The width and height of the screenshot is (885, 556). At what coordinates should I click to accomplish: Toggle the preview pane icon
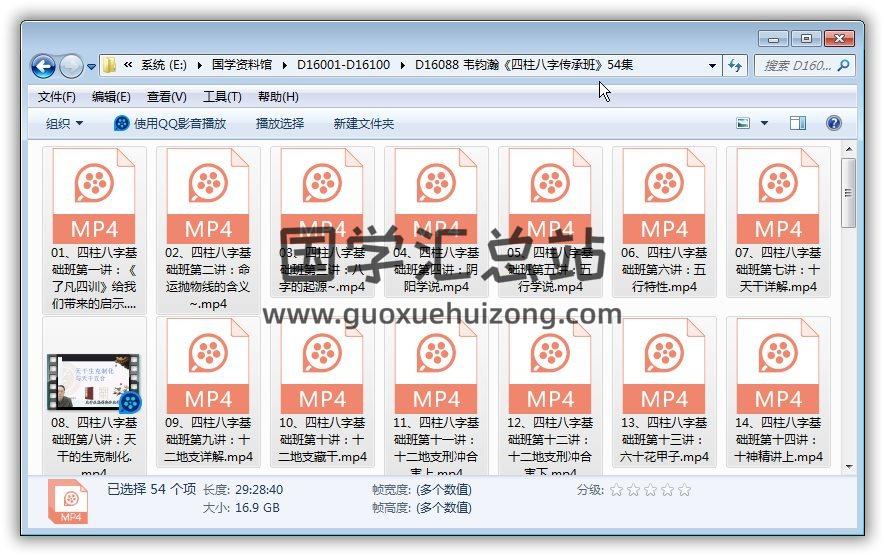[x=797, y=123]
